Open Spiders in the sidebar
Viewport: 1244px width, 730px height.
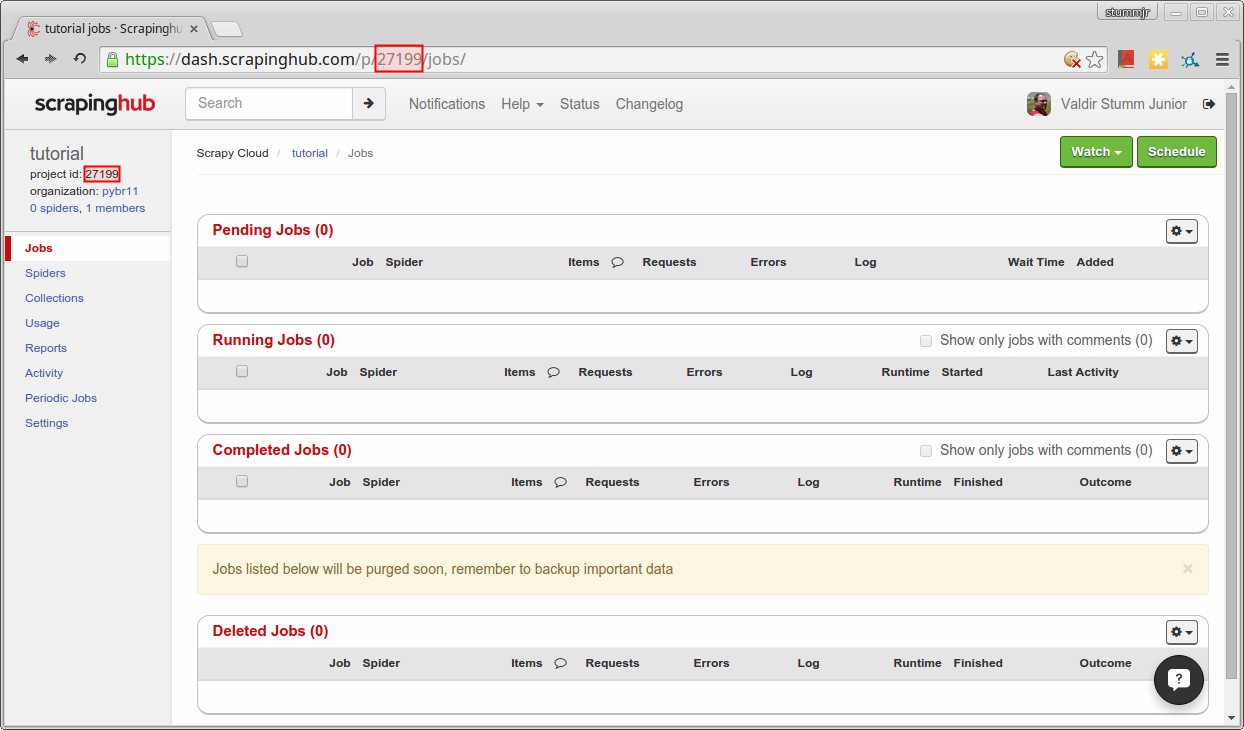(x=45, y=273)
